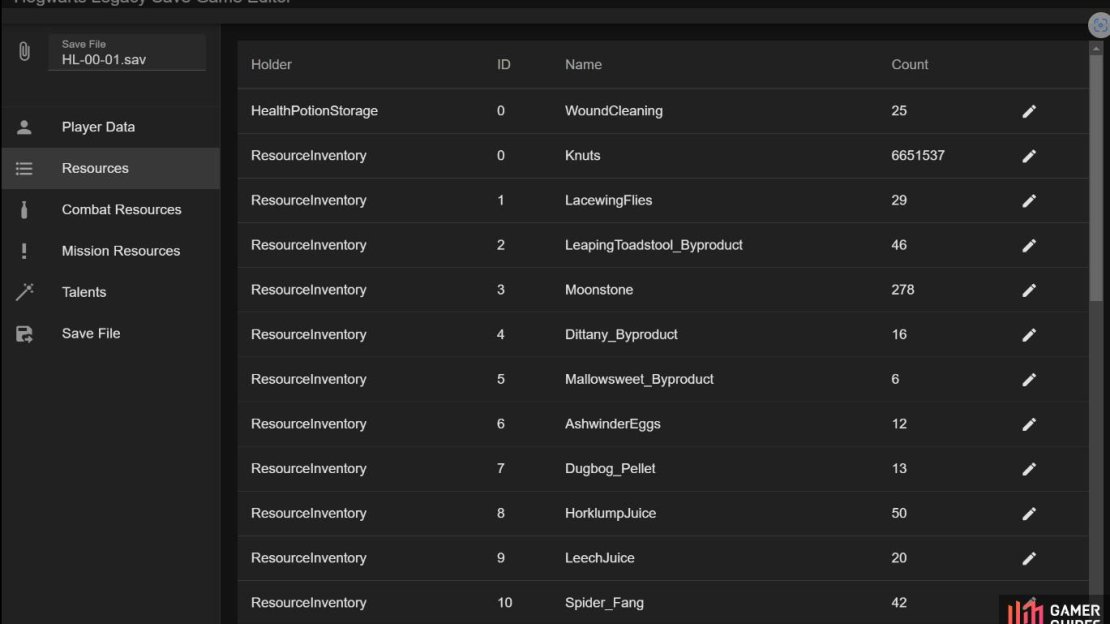Click the HorklumpJuice count 50
This screenshot has width=1110, height=624.
899,513
